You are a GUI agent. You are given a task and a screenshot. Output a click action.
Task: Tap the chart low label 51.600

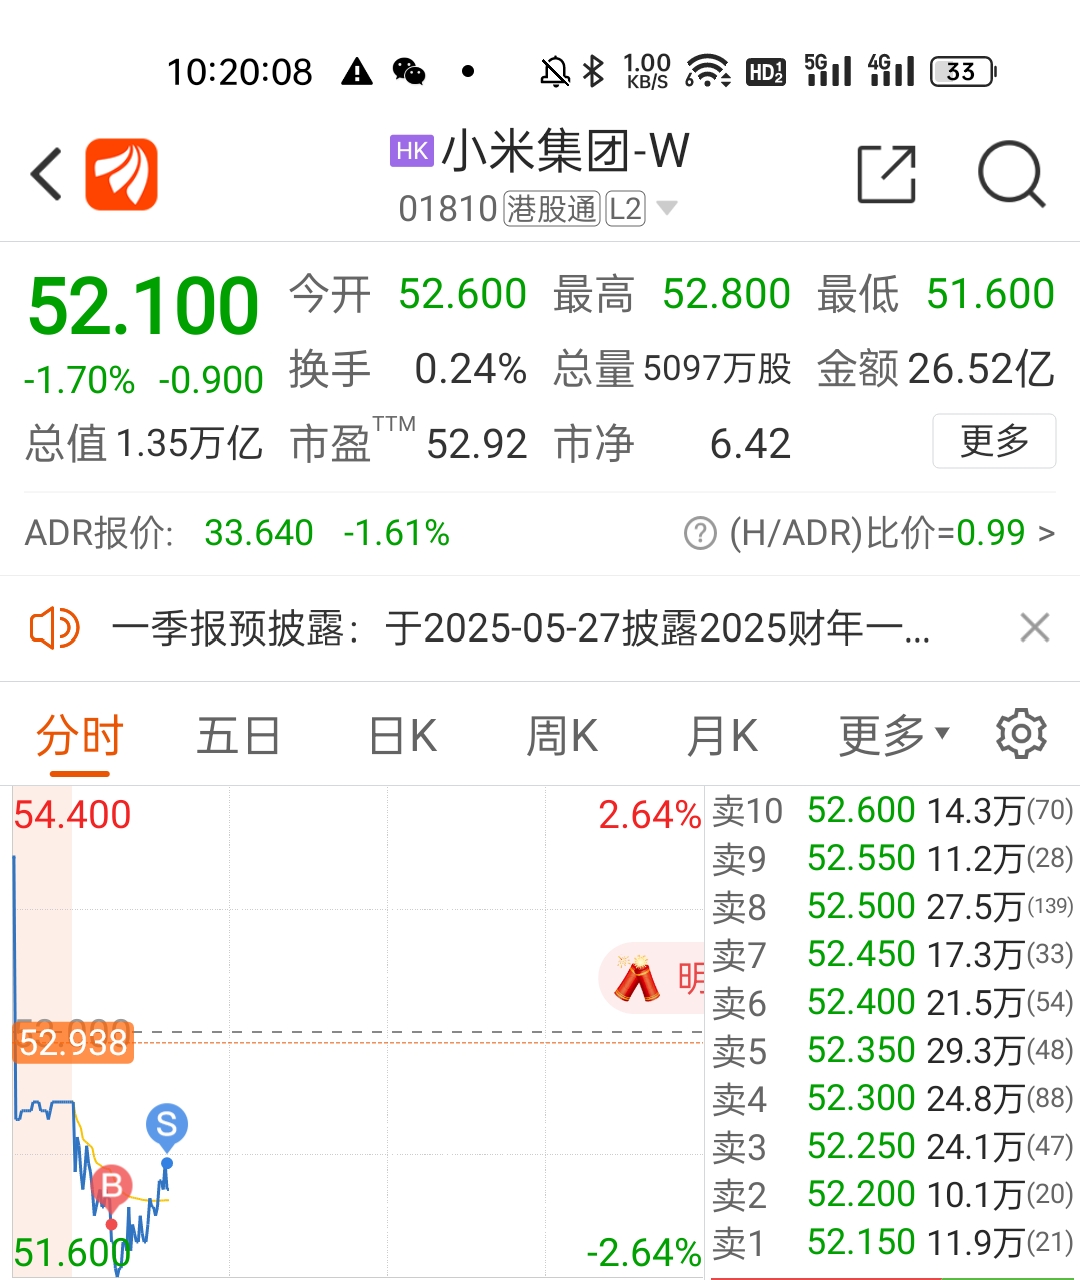click(x=72, y=1252)
